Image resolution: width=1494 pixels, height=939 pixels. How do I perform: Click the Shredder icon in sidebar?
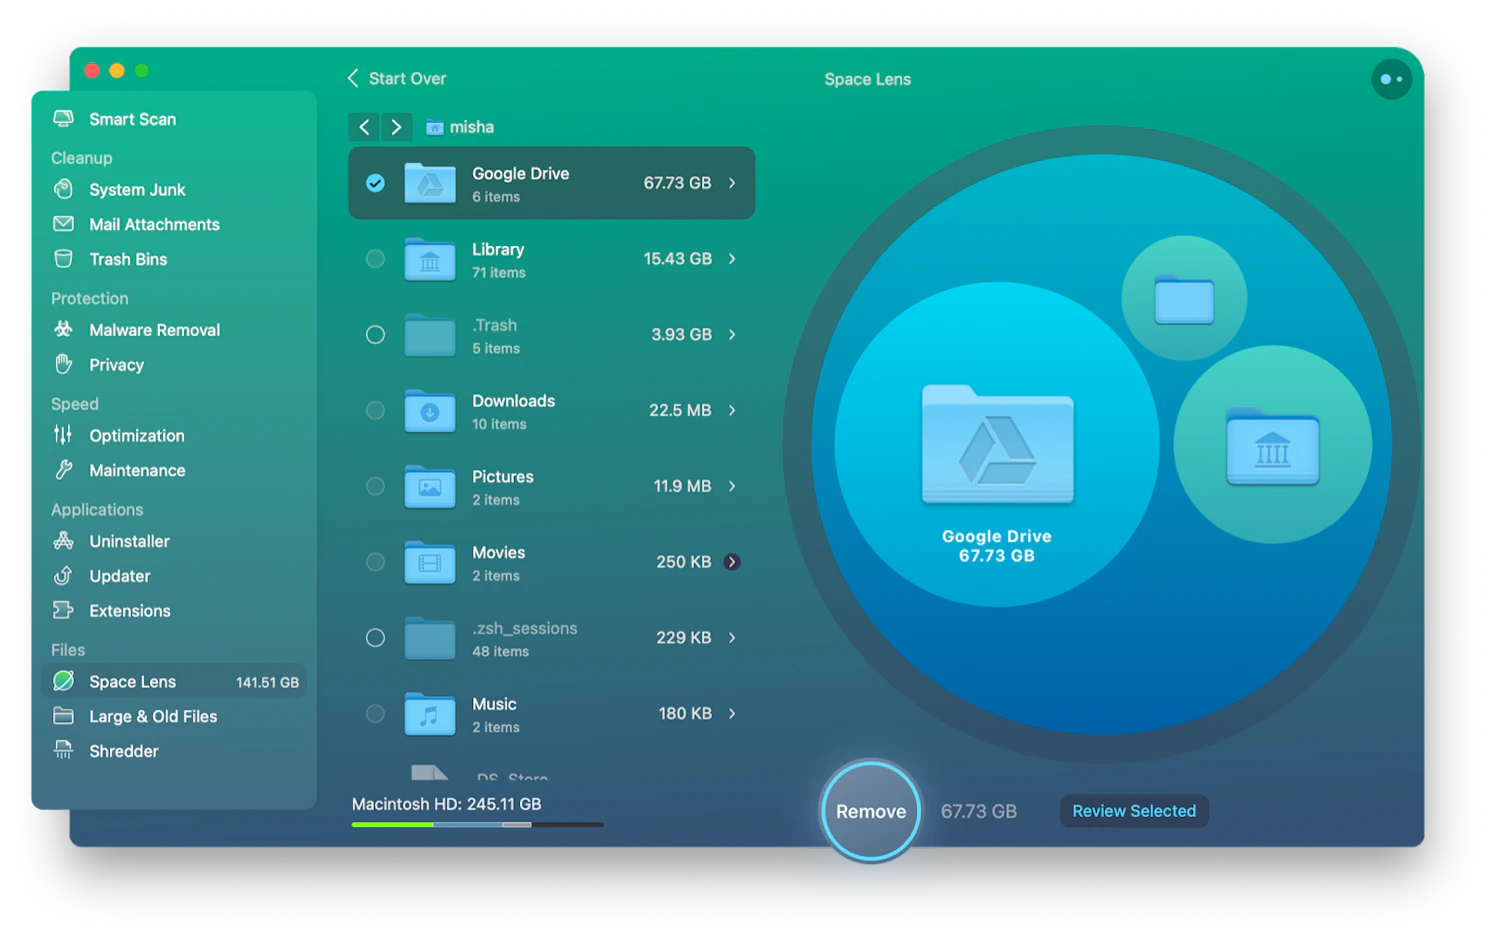[x=63, y=750]
